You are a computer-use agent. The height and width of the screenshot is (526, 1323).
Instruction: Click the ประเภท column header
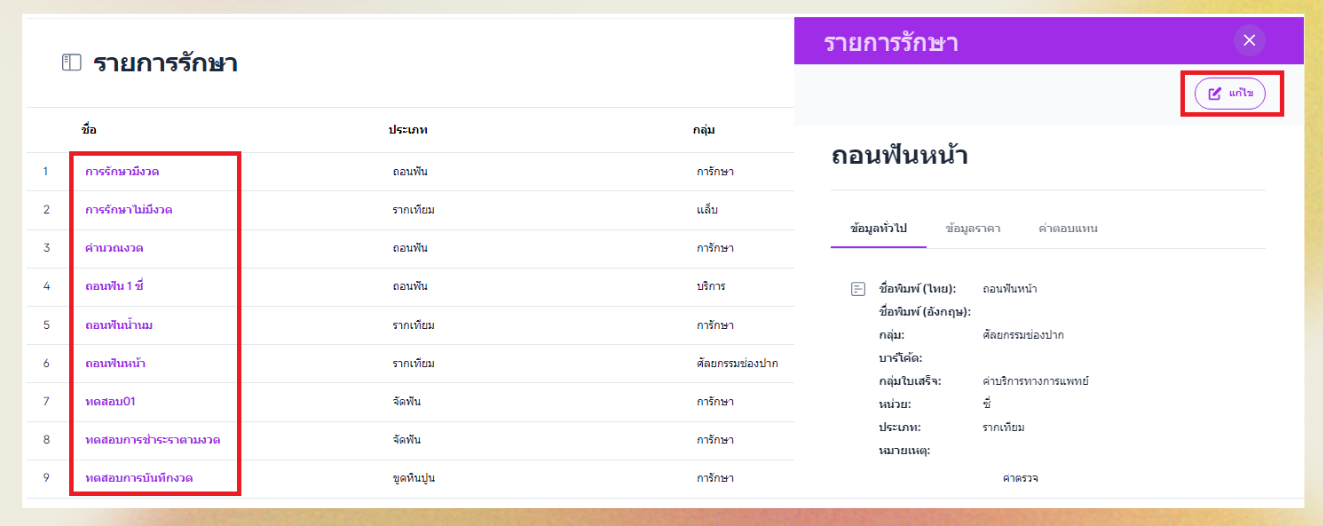(408, 130)
